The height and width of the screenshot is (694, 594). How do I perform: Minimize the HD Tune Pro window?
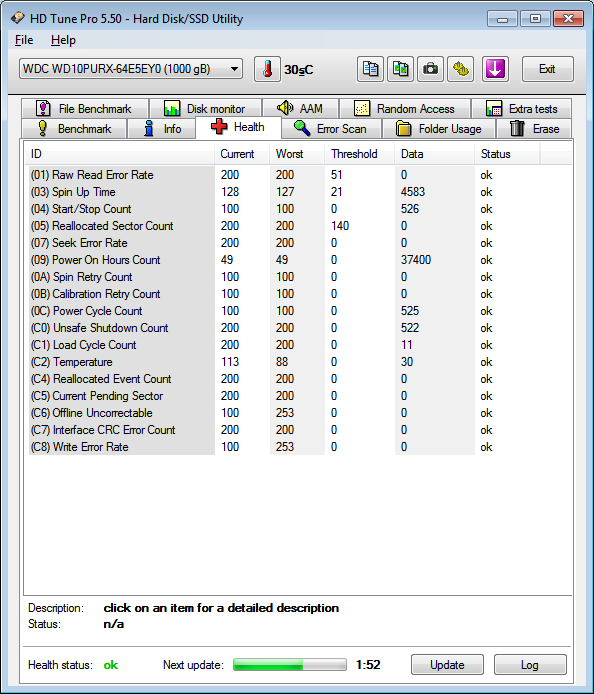click(502, 19)
